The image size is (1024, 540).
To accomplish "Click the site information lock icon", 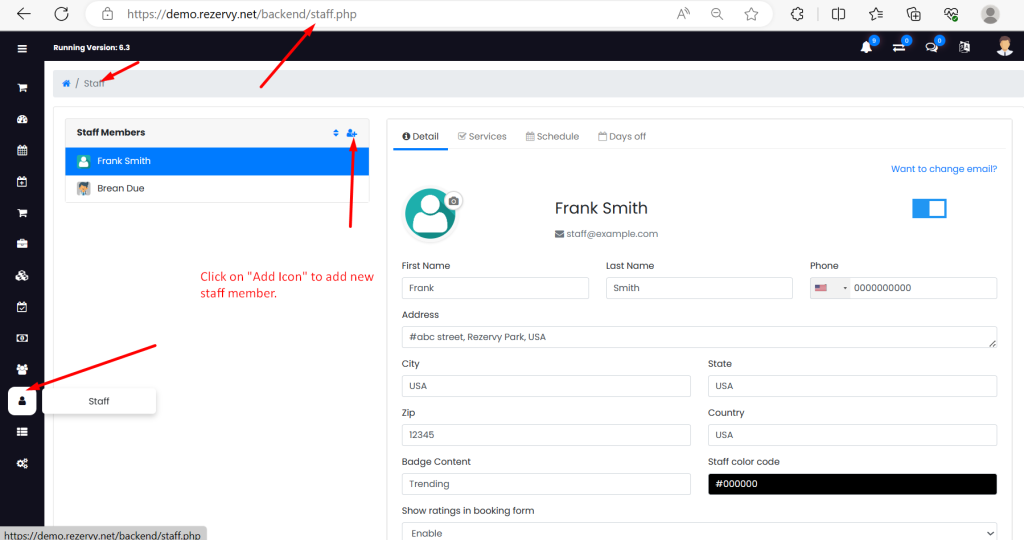I will click(108, 14).
